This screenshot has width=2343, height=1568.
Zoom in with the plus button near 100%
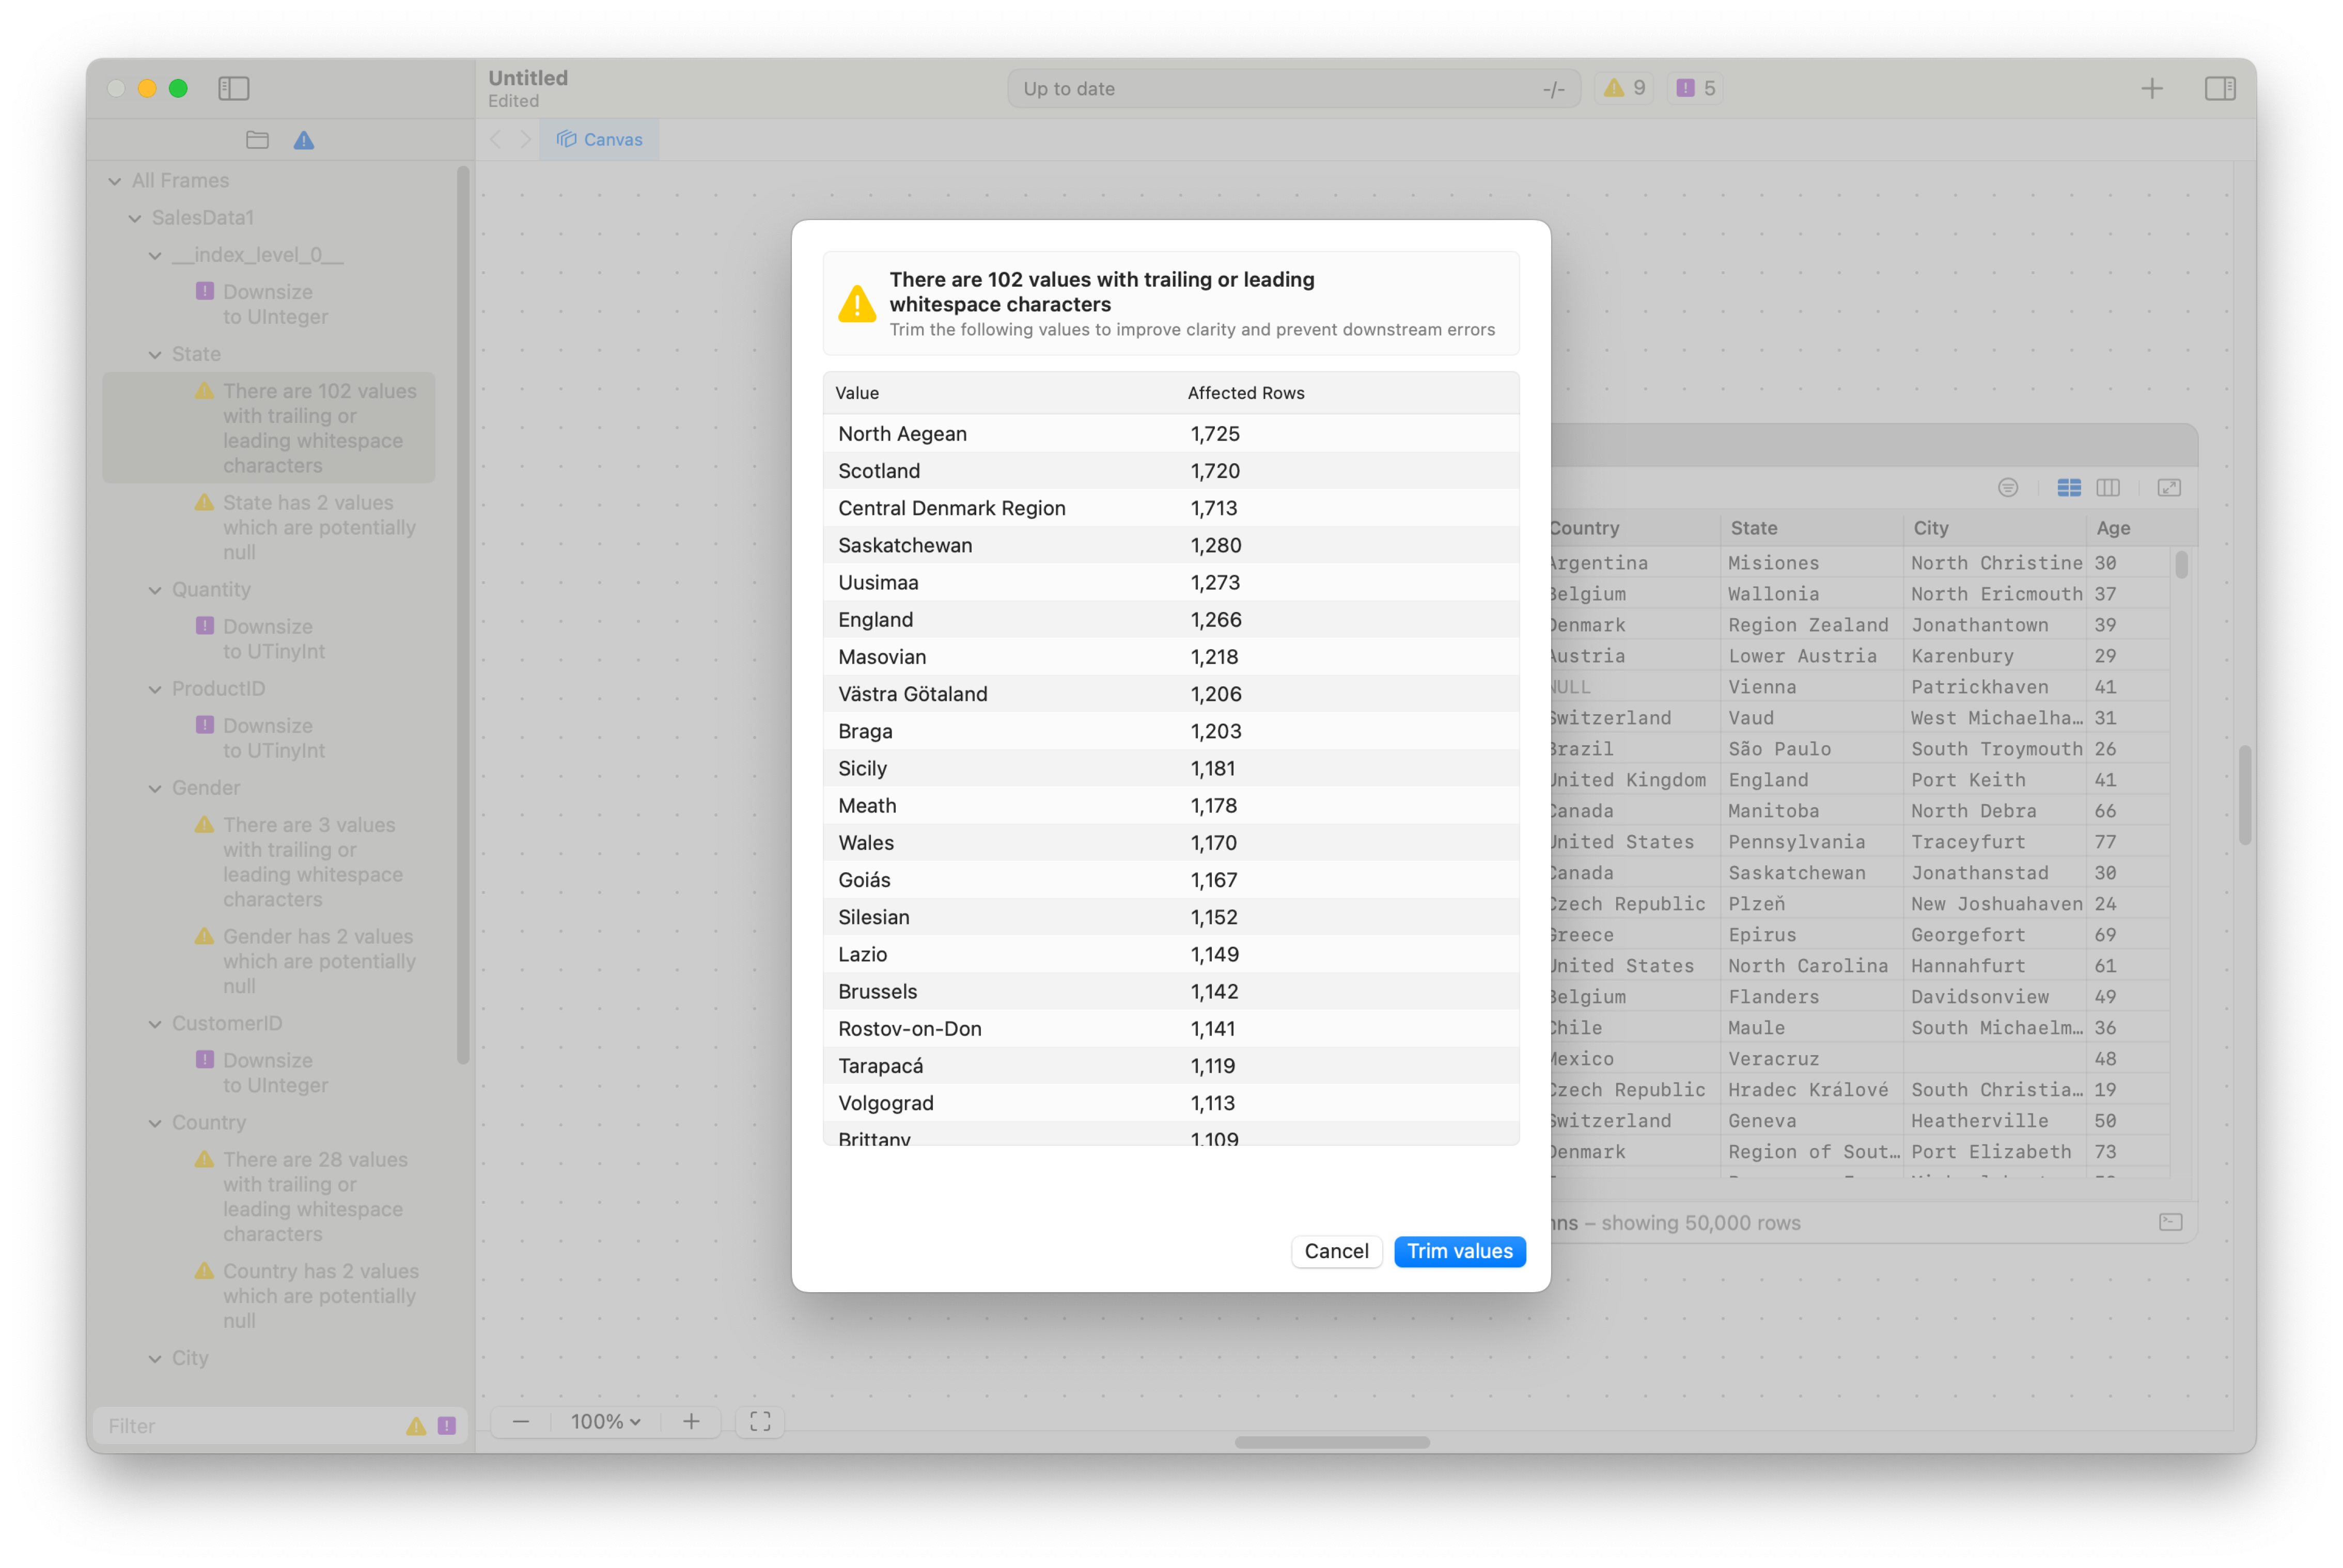tap(691, 1421)
